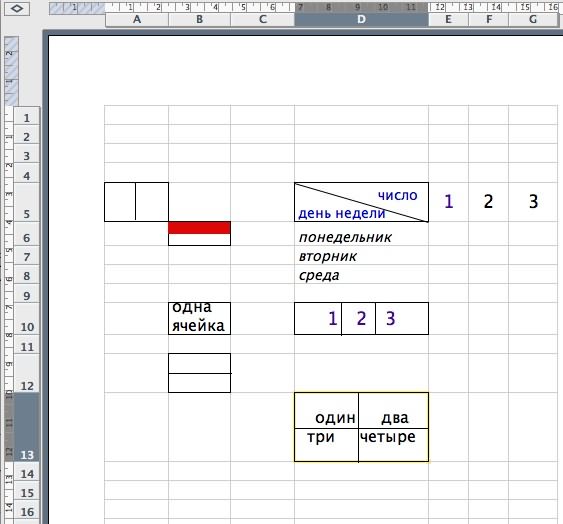Select column F header
The width and height of the screenshot is (563, 524).
(489, 19)
